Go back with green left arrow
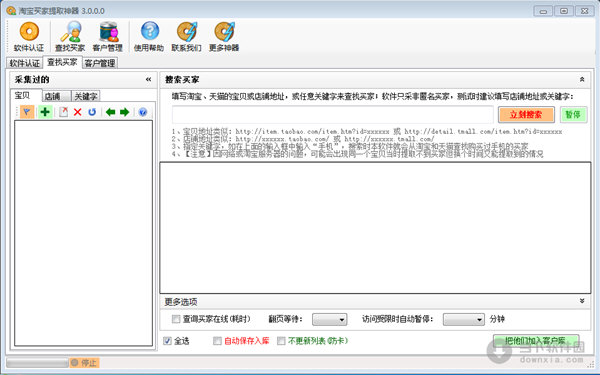 pyautogui.click(x=111, y=112)
